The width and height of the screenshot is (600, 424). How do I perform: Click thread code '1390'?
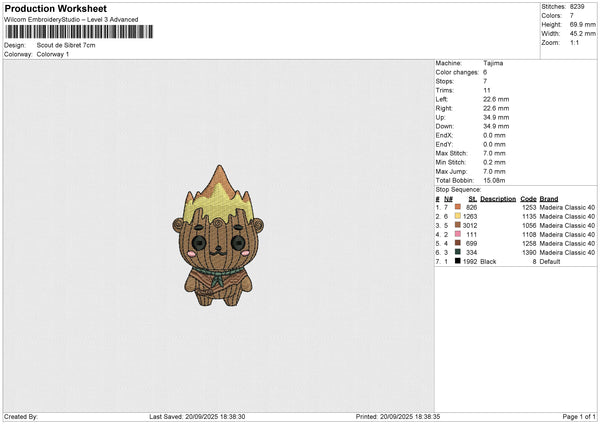[x=529, y=253]
